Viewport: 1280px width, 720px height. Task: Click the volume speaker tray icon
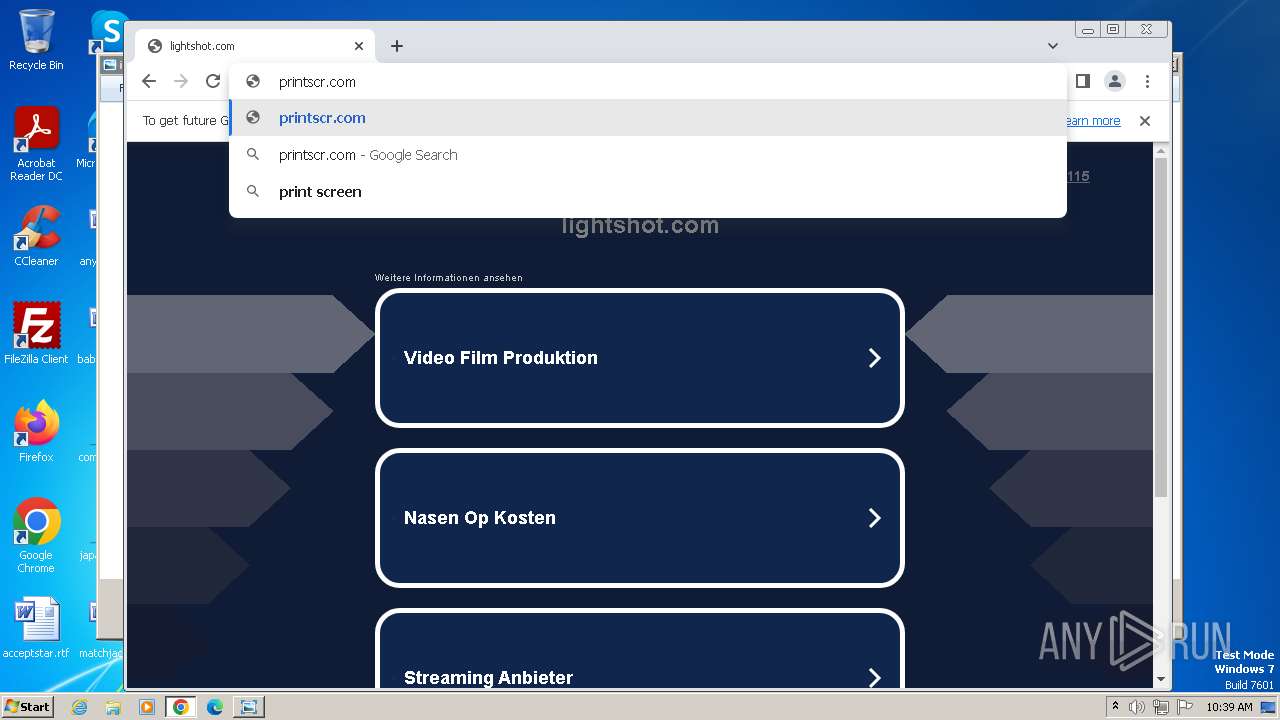click(1137, 707)
